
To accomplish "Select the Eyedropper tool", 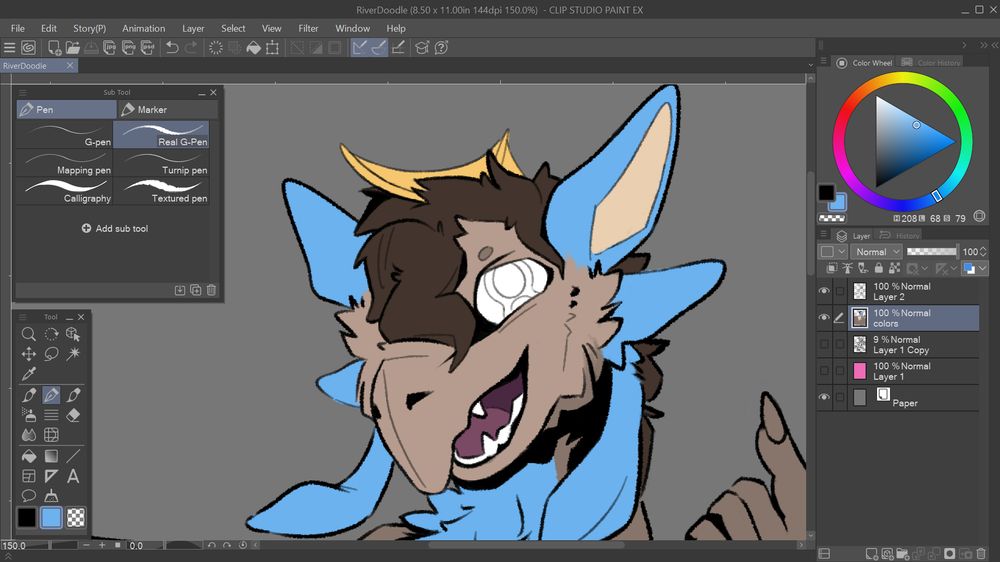I will tap(29, 374).
